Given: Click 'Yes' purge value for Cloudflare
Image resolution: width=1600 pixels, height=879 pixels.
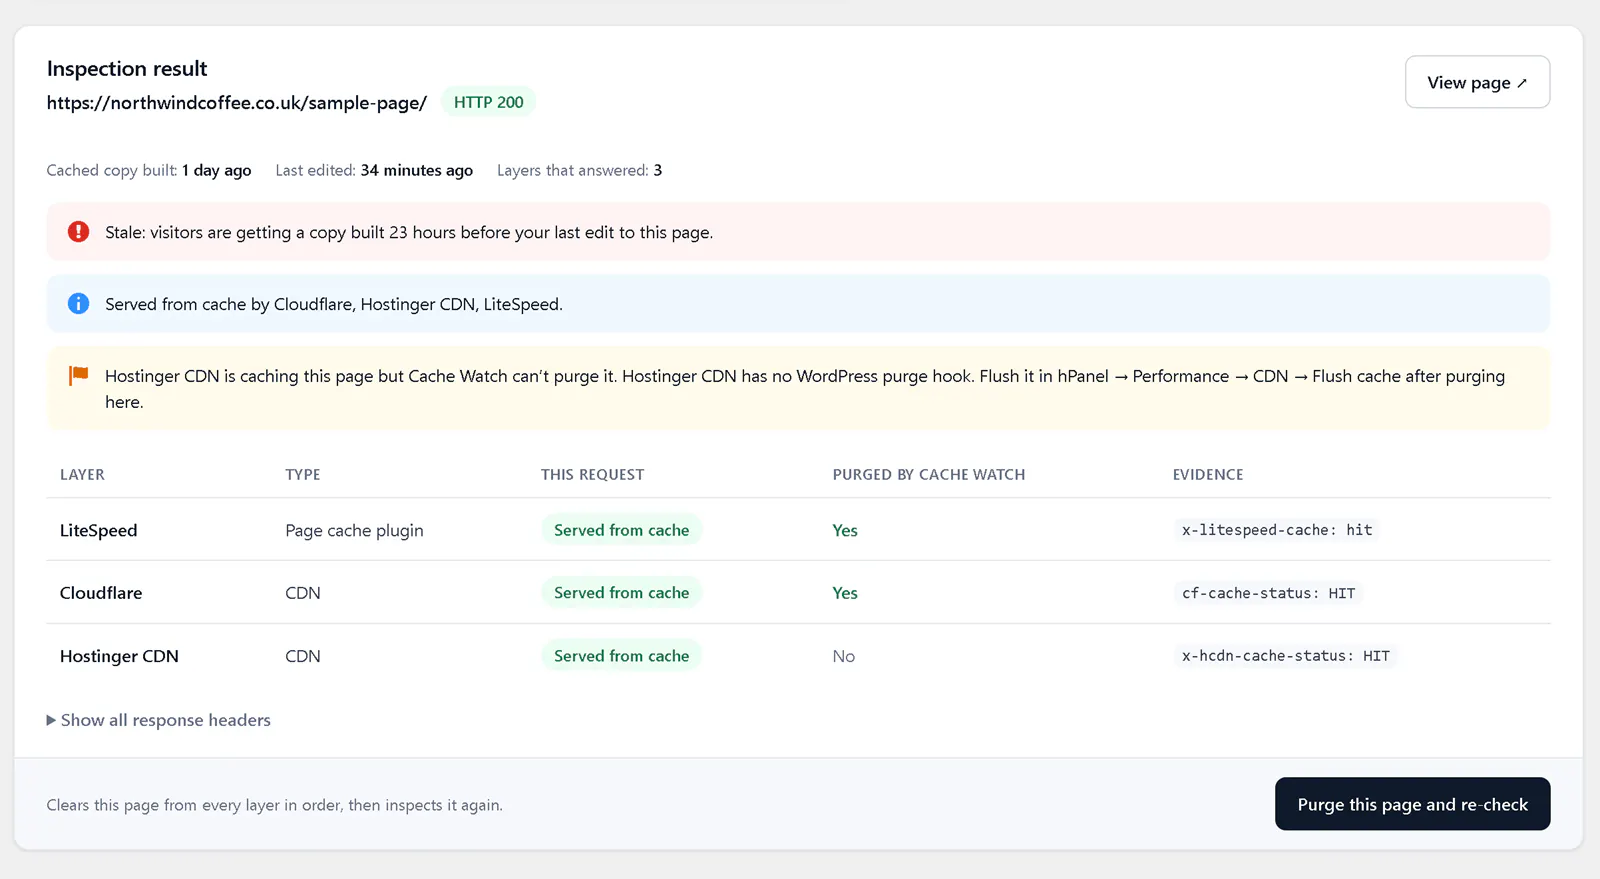Looking at the screenshot, I should coord(845,592).
